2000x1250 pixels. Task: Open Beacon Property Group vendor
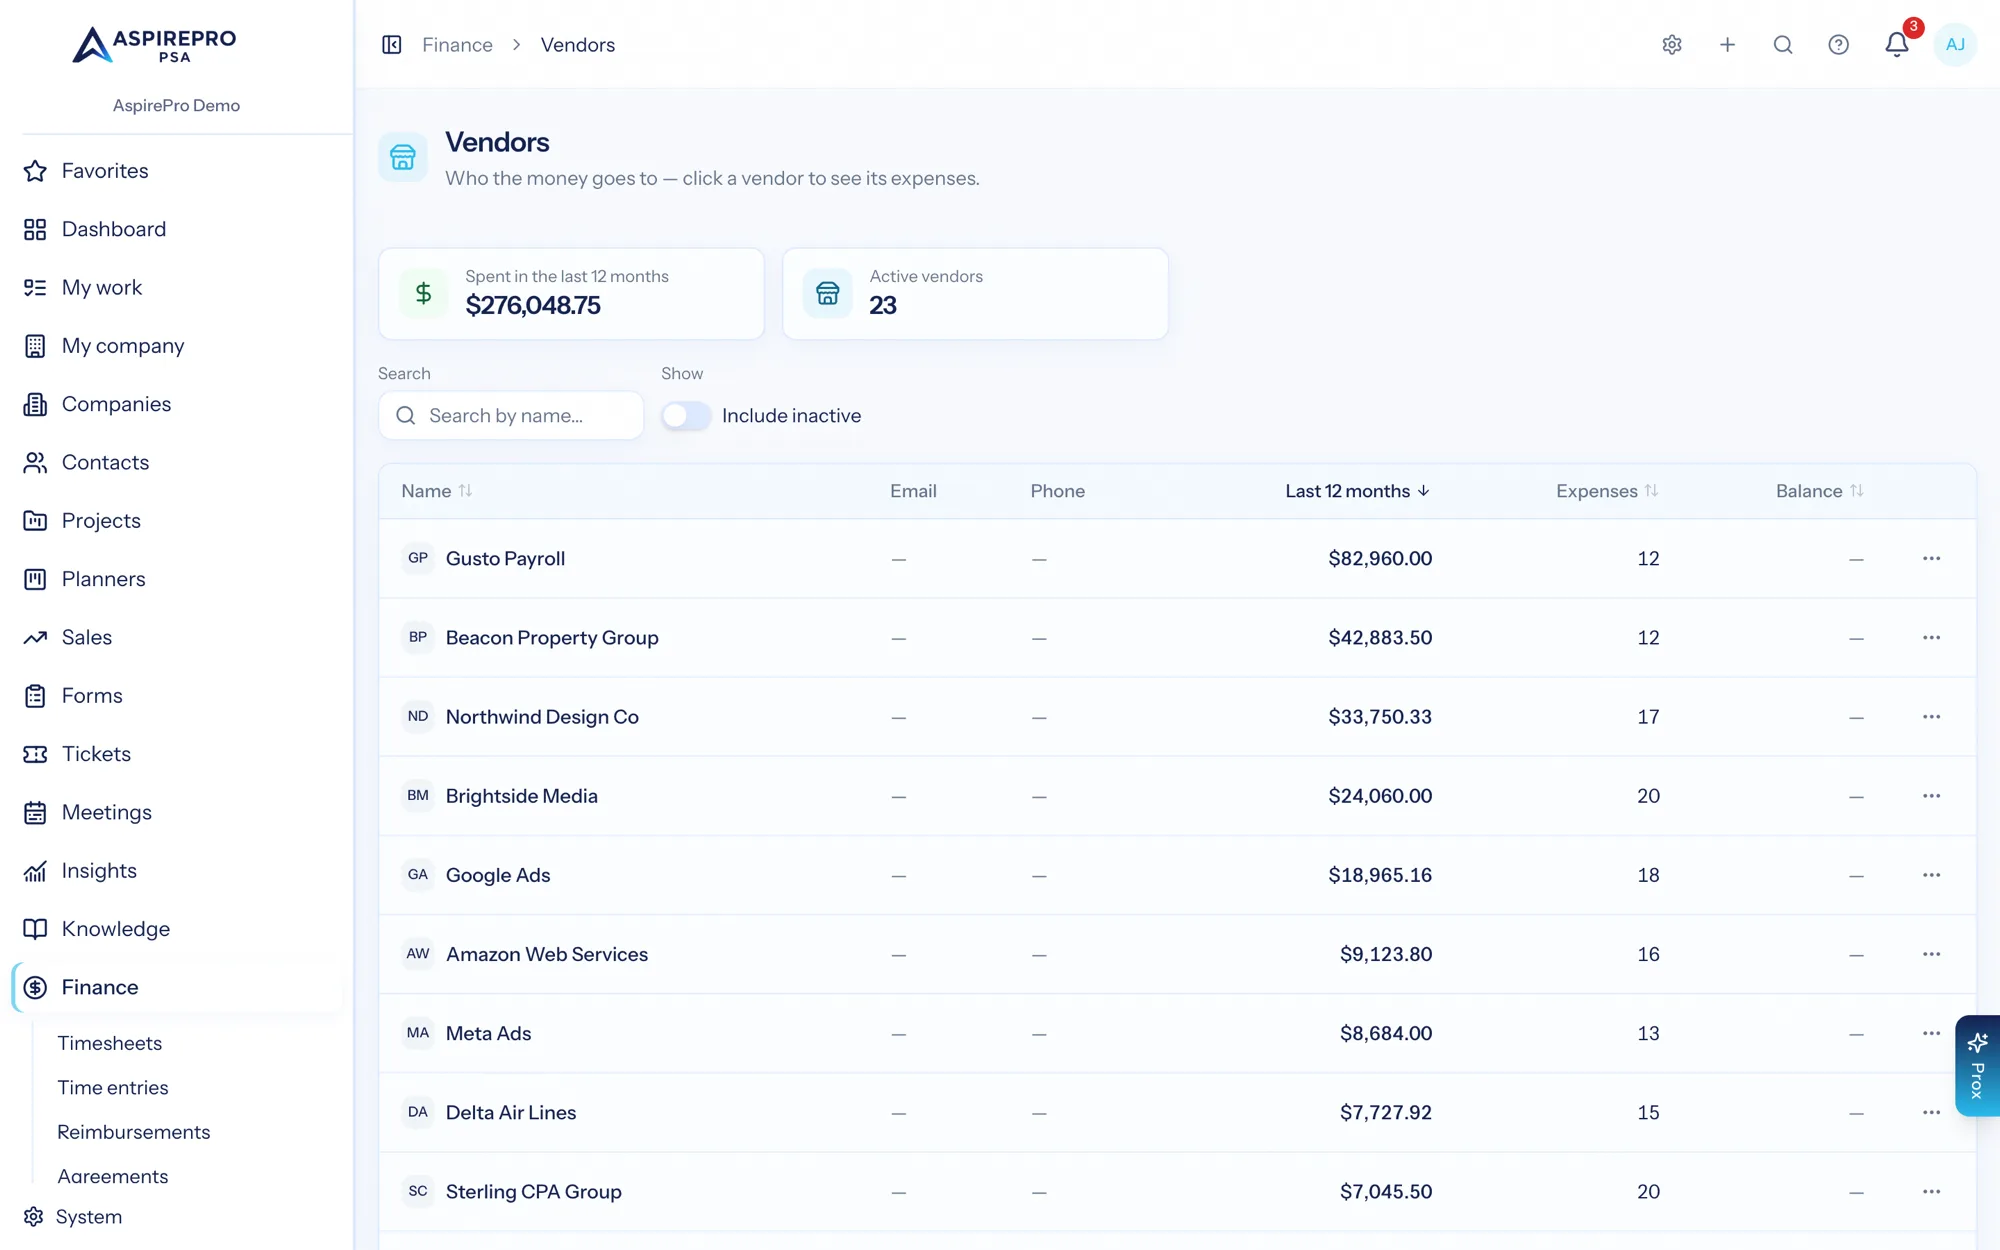[x=552, y=638]
